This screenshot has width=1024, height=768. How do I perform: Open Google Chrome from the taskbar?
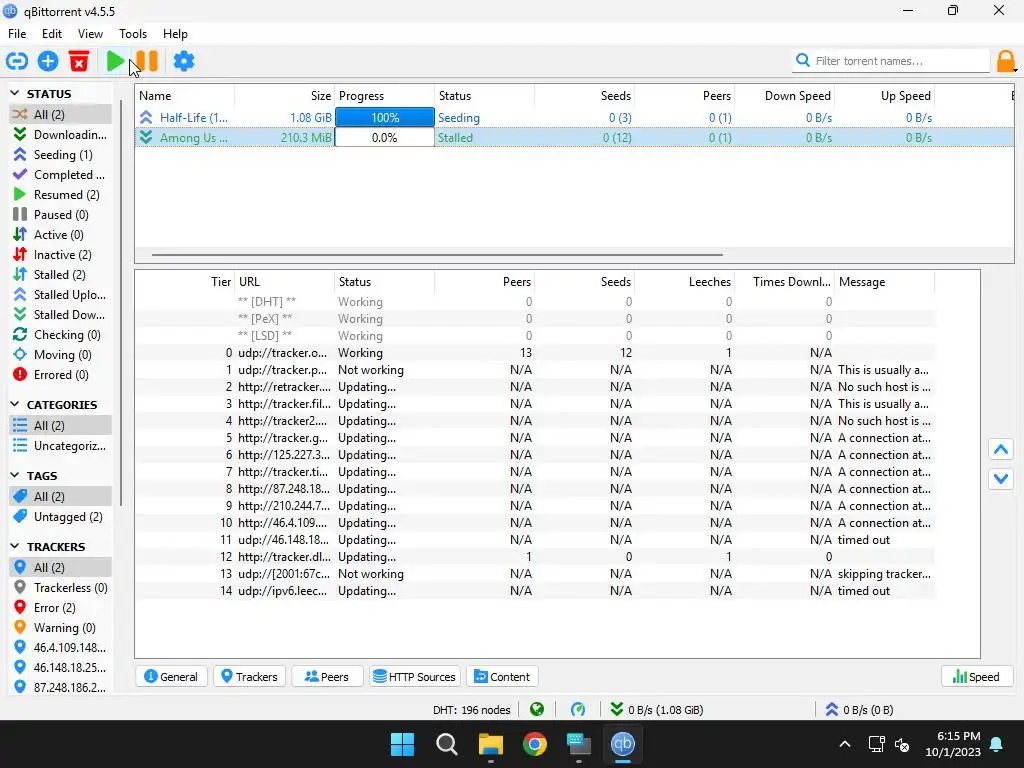point(535,744)
